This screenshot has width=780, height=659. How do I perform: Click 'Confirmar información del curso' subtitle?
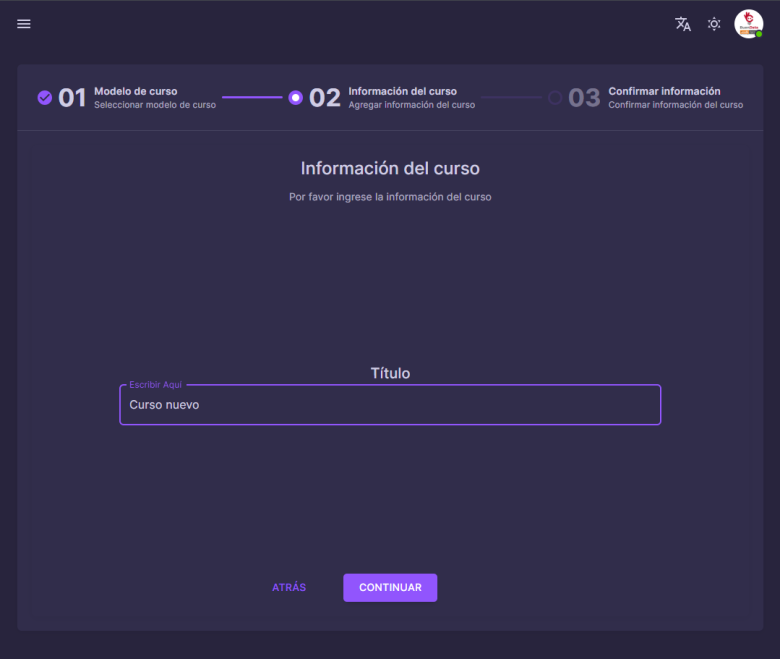coord(676,105)
